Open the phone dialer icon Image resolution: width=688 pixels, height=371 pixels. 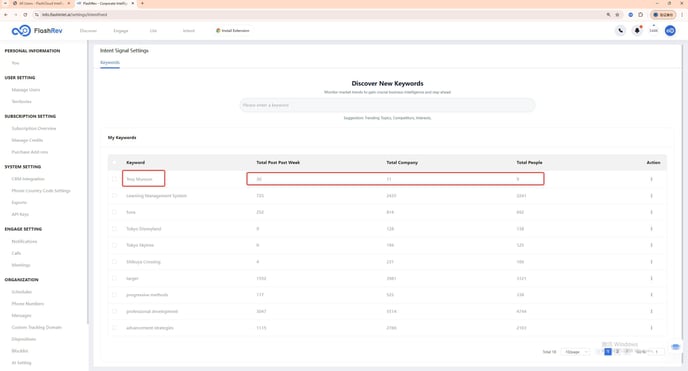coord(620,31)
